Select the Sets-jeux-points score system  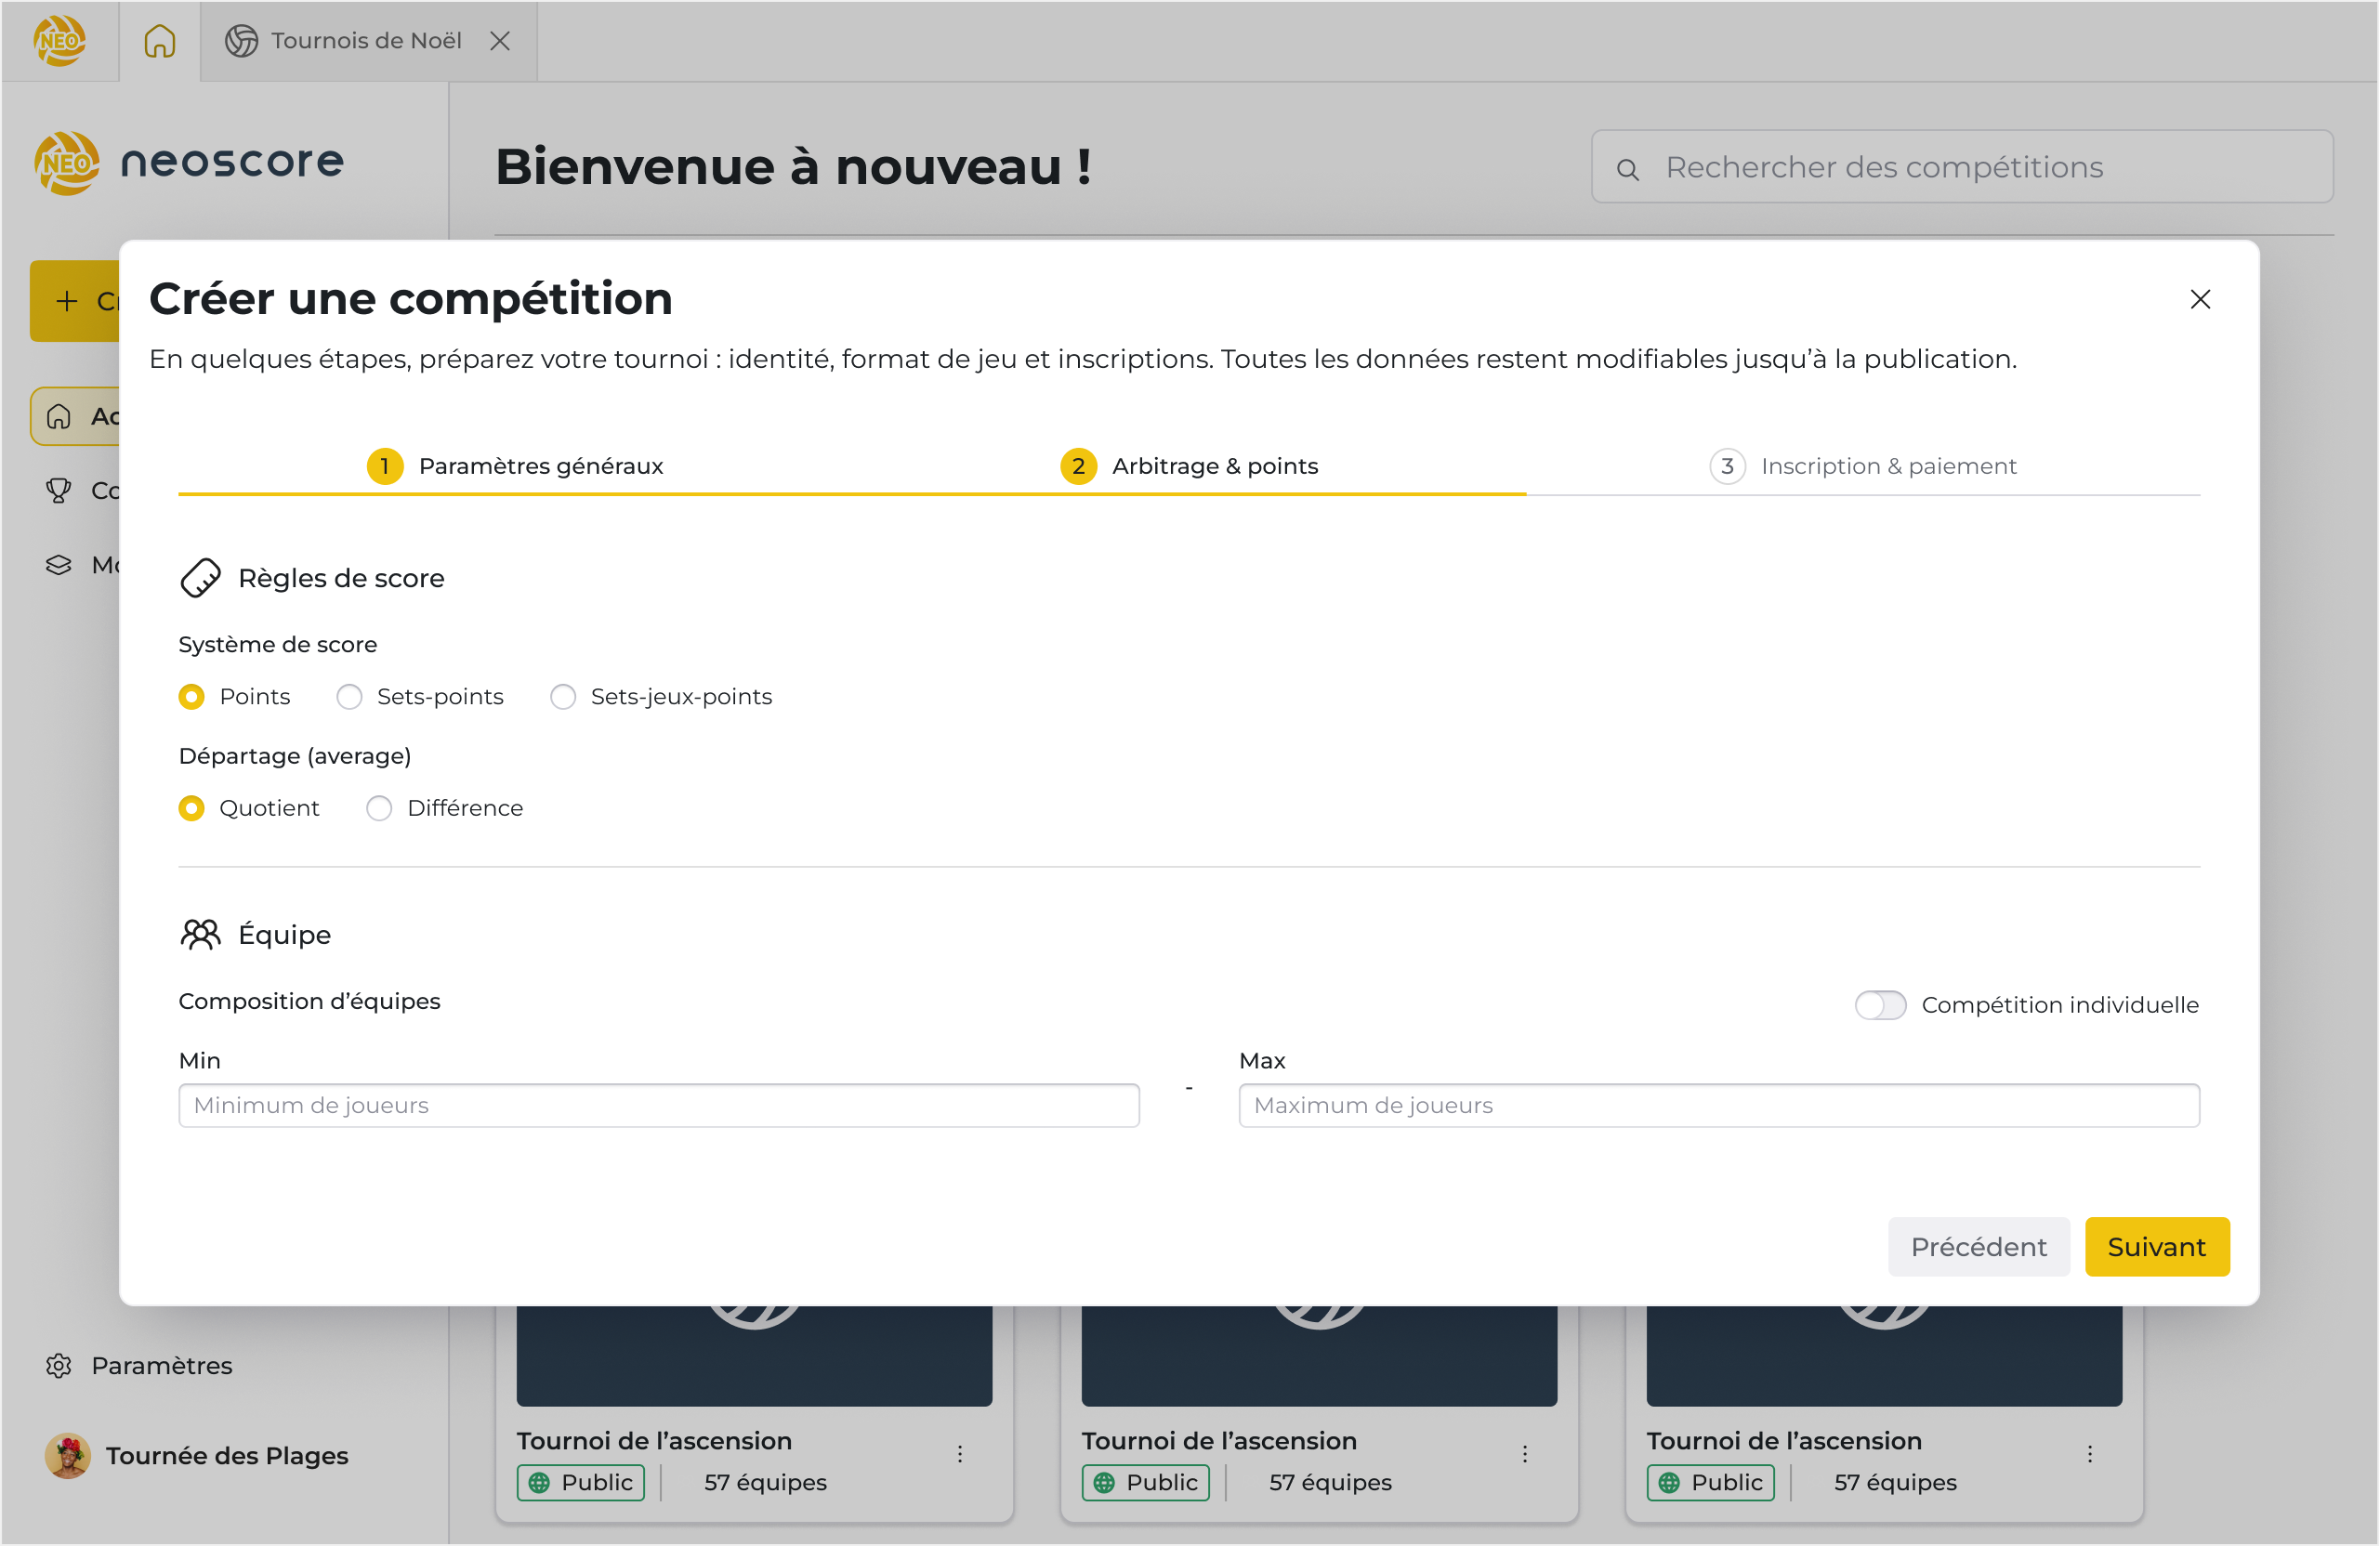tap(563, 697)
